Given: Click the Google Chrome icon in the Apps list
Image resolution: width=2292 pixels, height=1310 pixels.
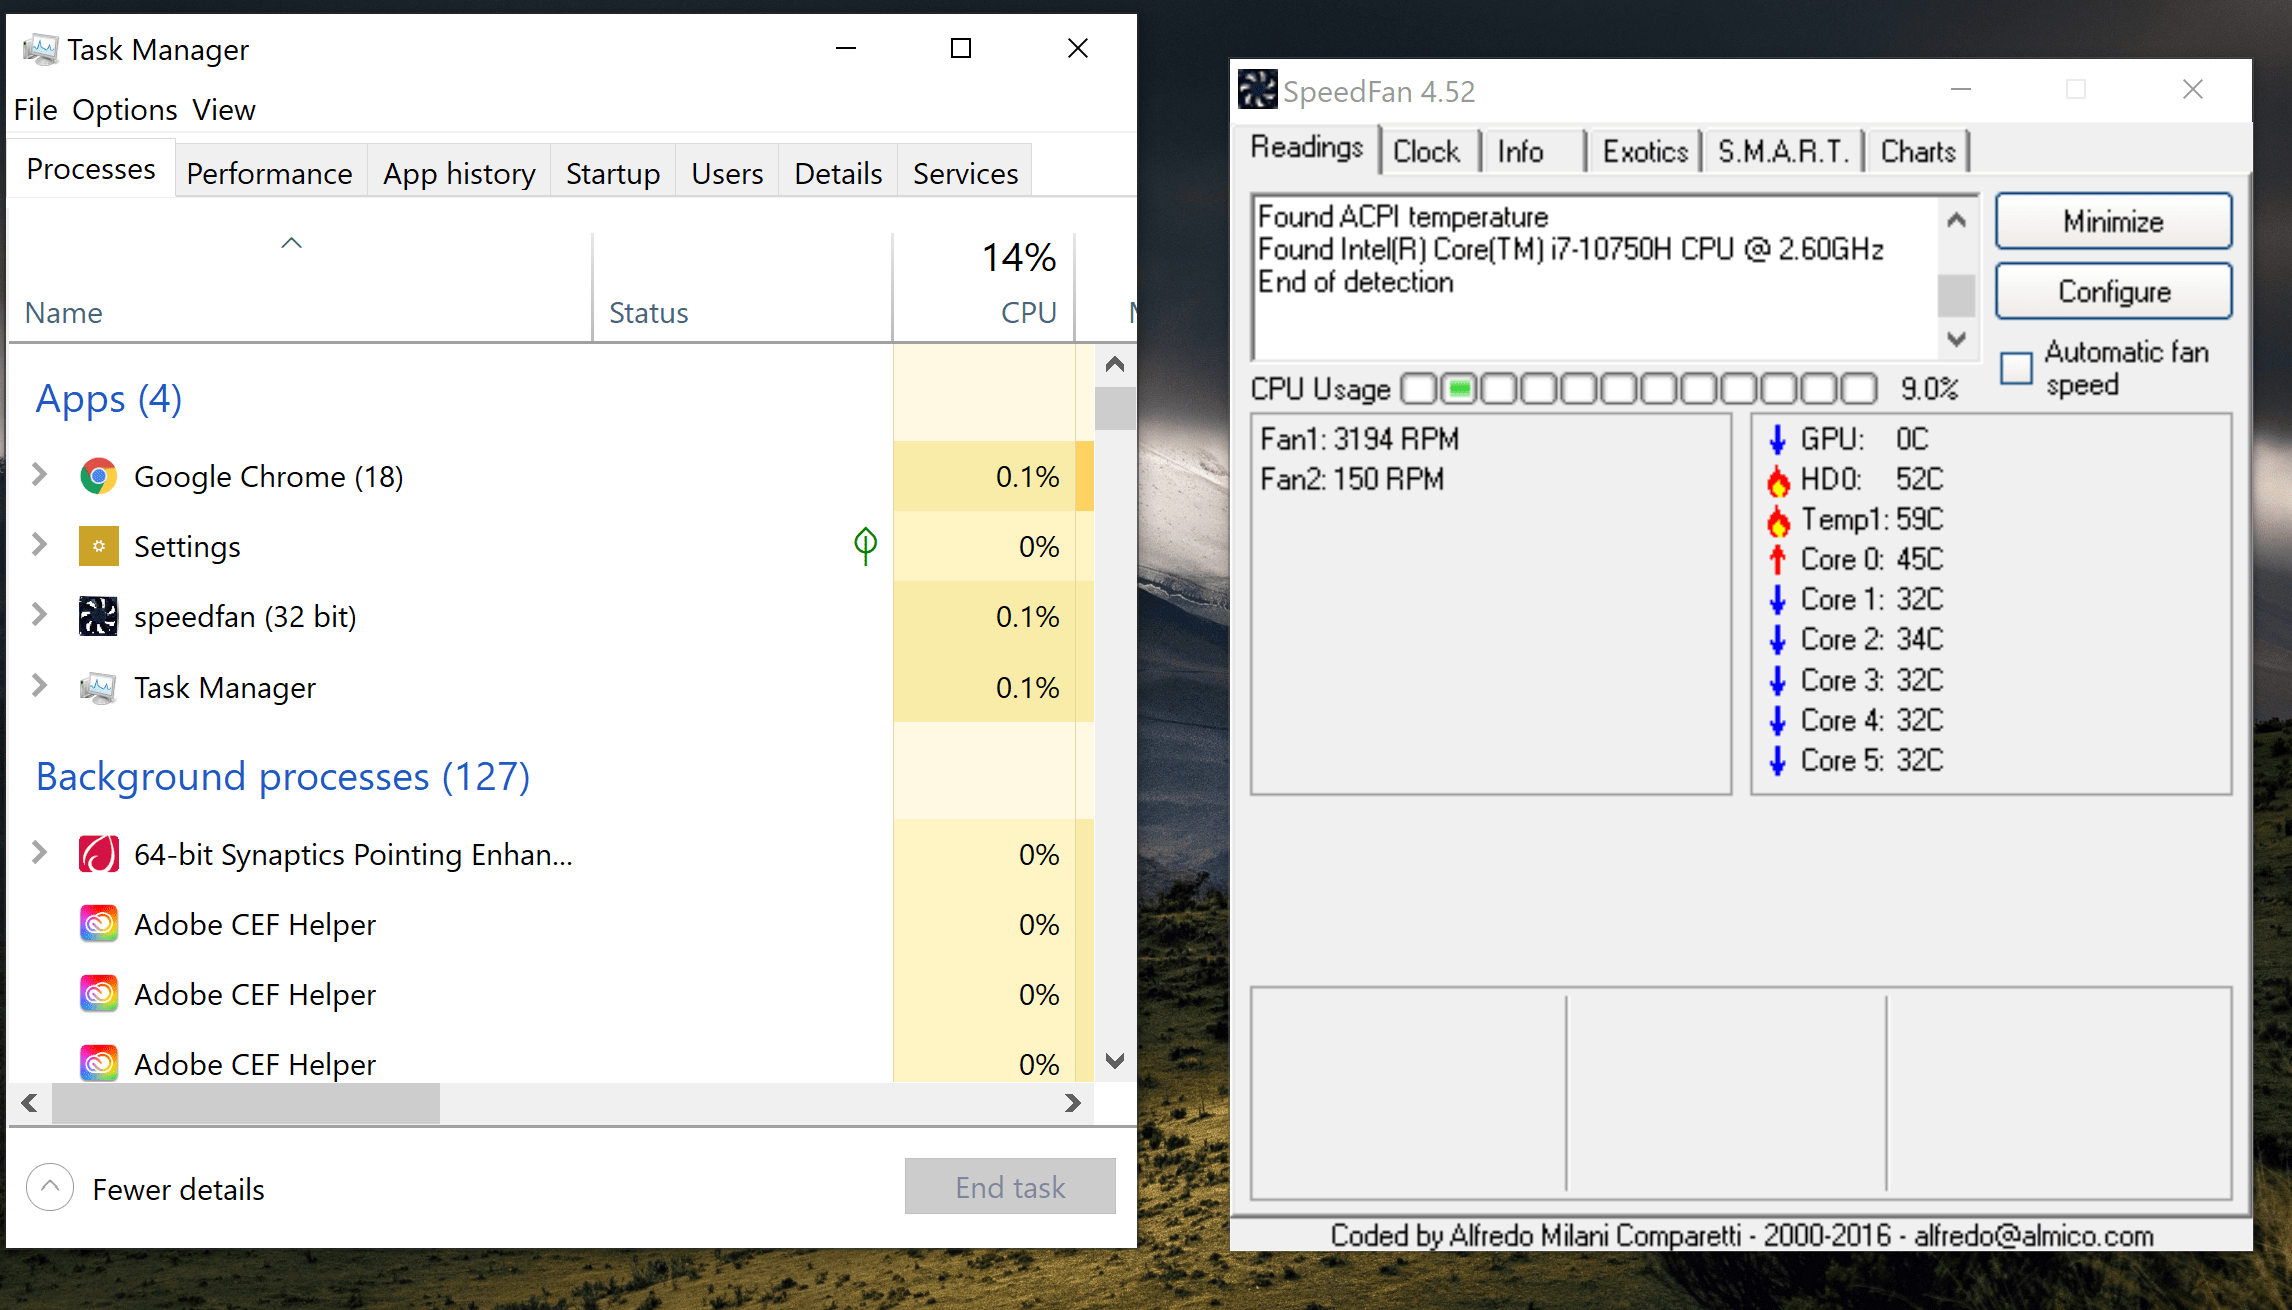Looking at the screenshot, I should [98, 476].
